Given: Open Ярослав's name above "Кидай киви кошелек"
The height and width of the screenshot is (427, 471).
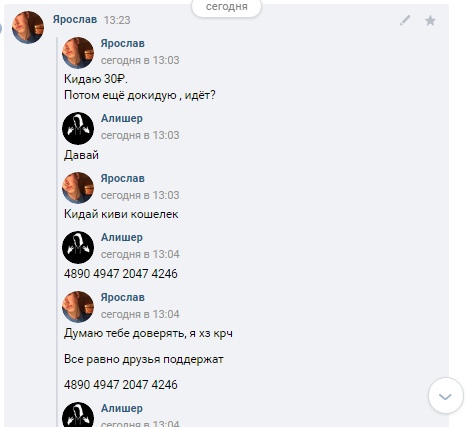Looking at the screenshot, I should pos(123,178).
